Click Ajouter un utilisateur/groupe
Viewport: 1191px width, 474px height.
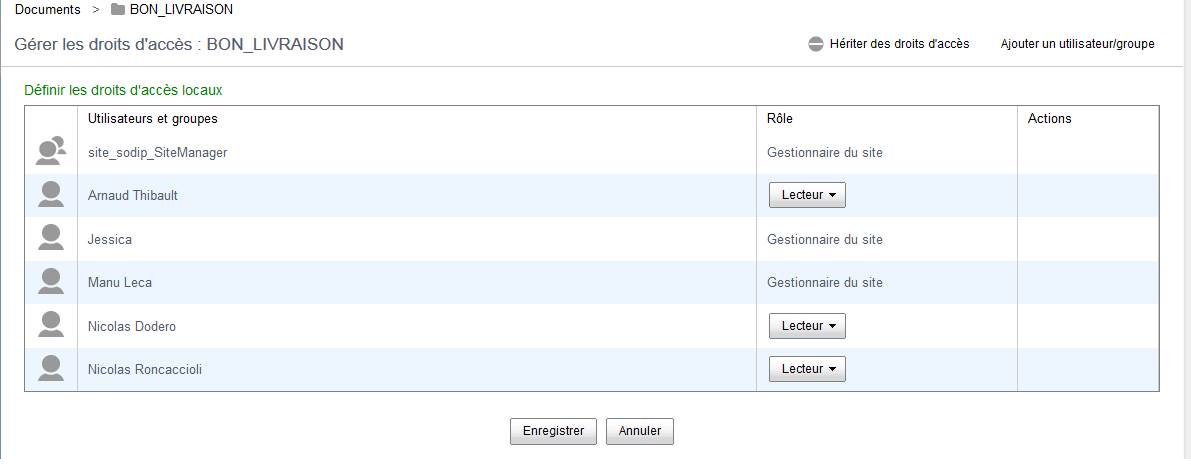point(1077,44)
